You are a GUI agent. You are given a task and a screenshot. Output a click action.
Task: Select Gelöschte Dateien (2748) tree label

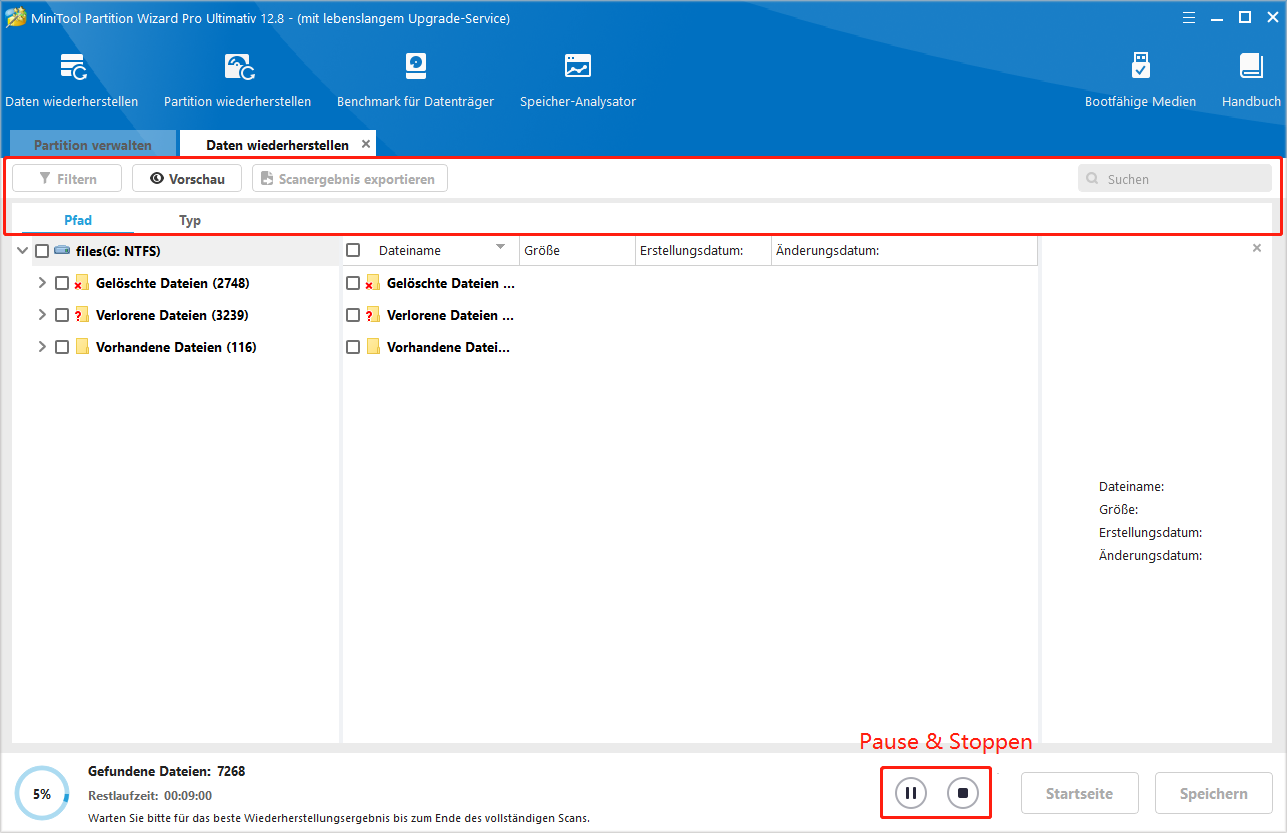coord(173,283)
